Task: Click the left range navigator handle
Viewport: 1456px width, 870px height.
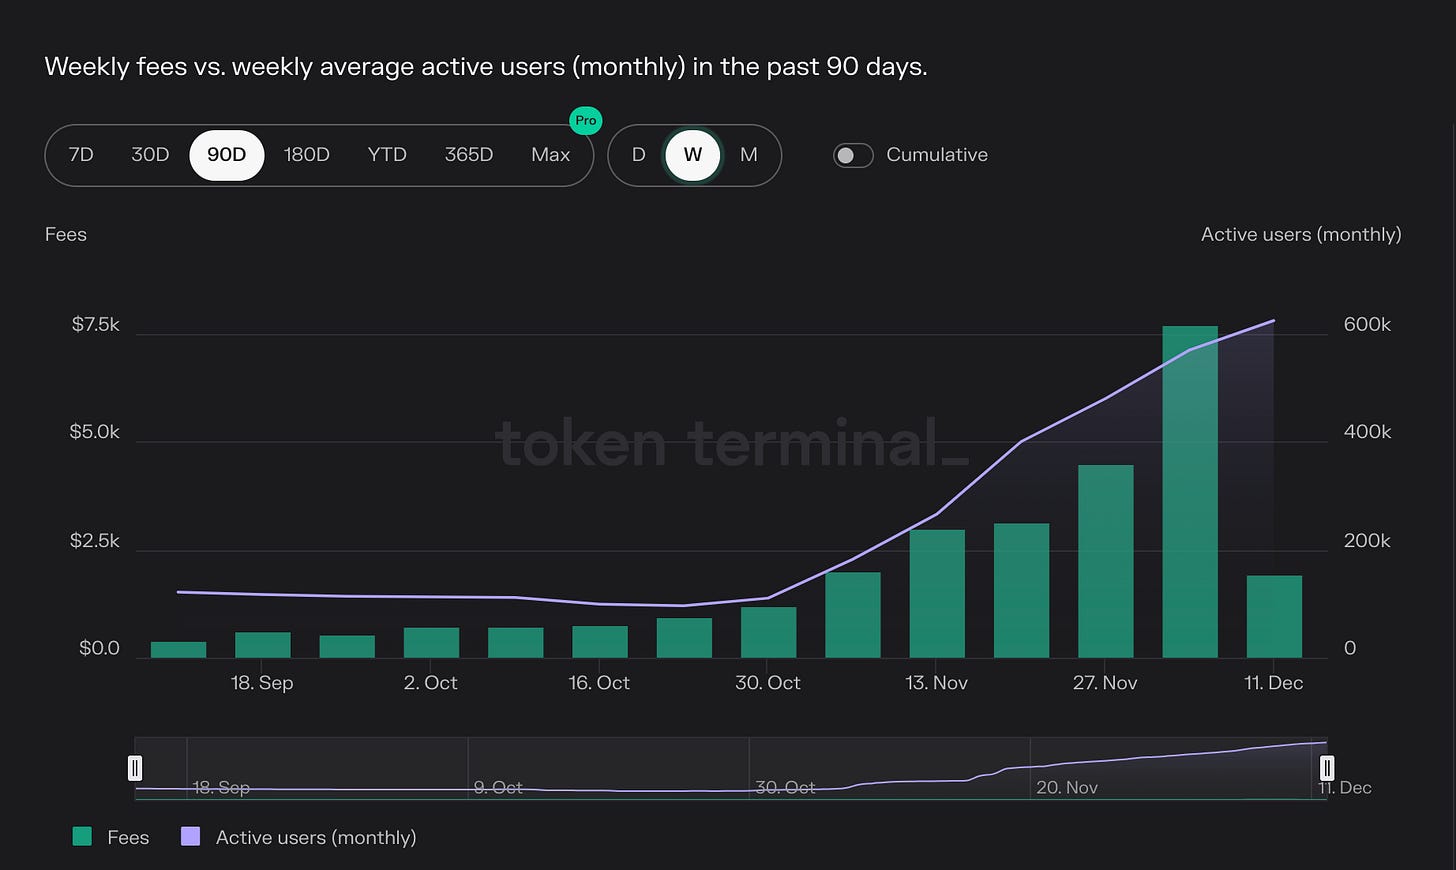Action: pos(135,768)
